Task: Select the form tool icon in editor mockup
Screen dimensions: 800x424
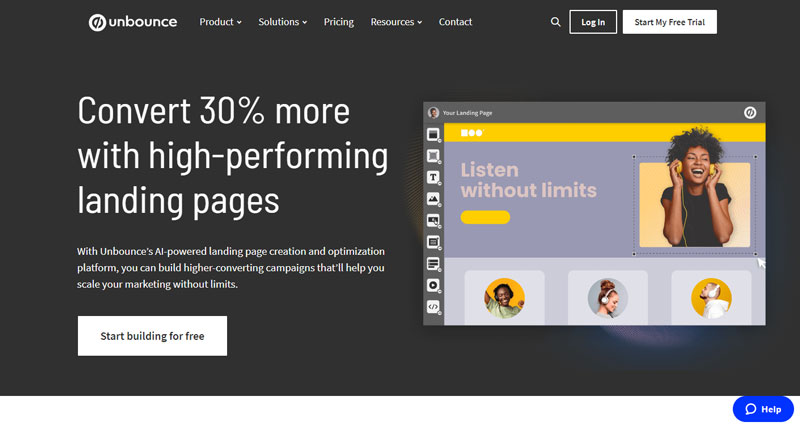Action: click(x=433, y=242)
